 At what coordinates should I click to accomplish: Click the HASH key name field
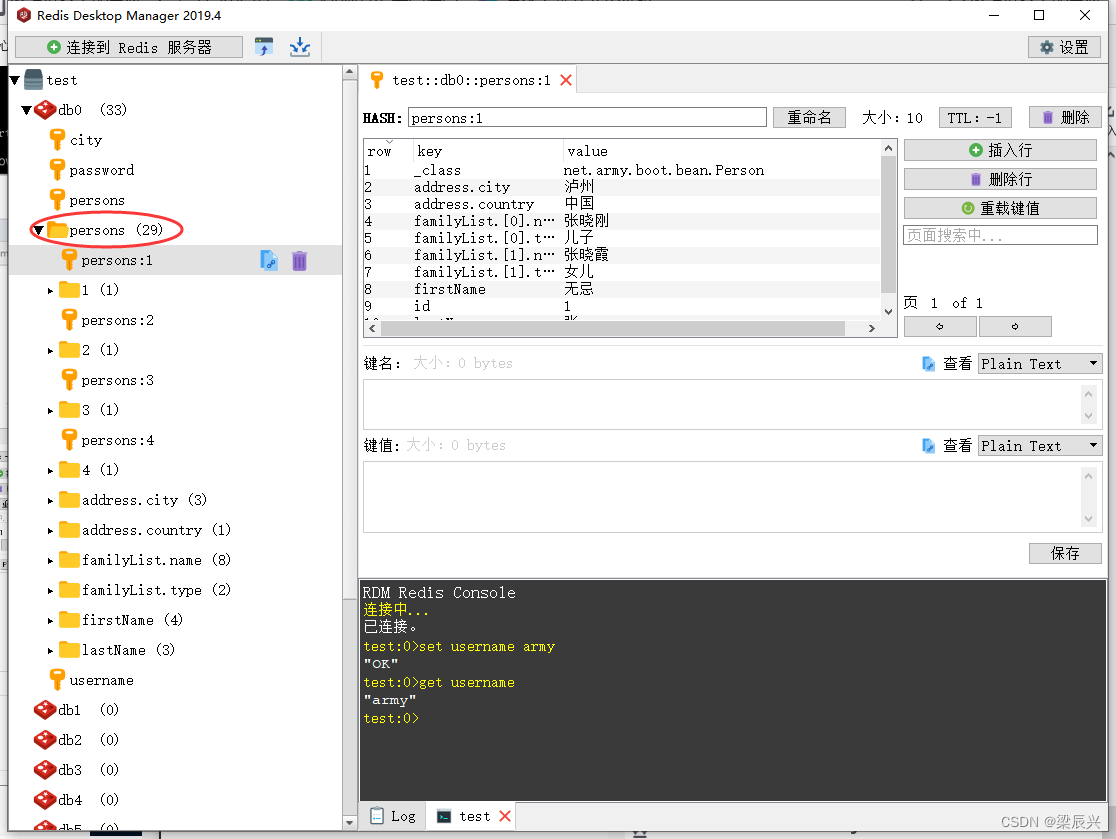coord(587,117)
